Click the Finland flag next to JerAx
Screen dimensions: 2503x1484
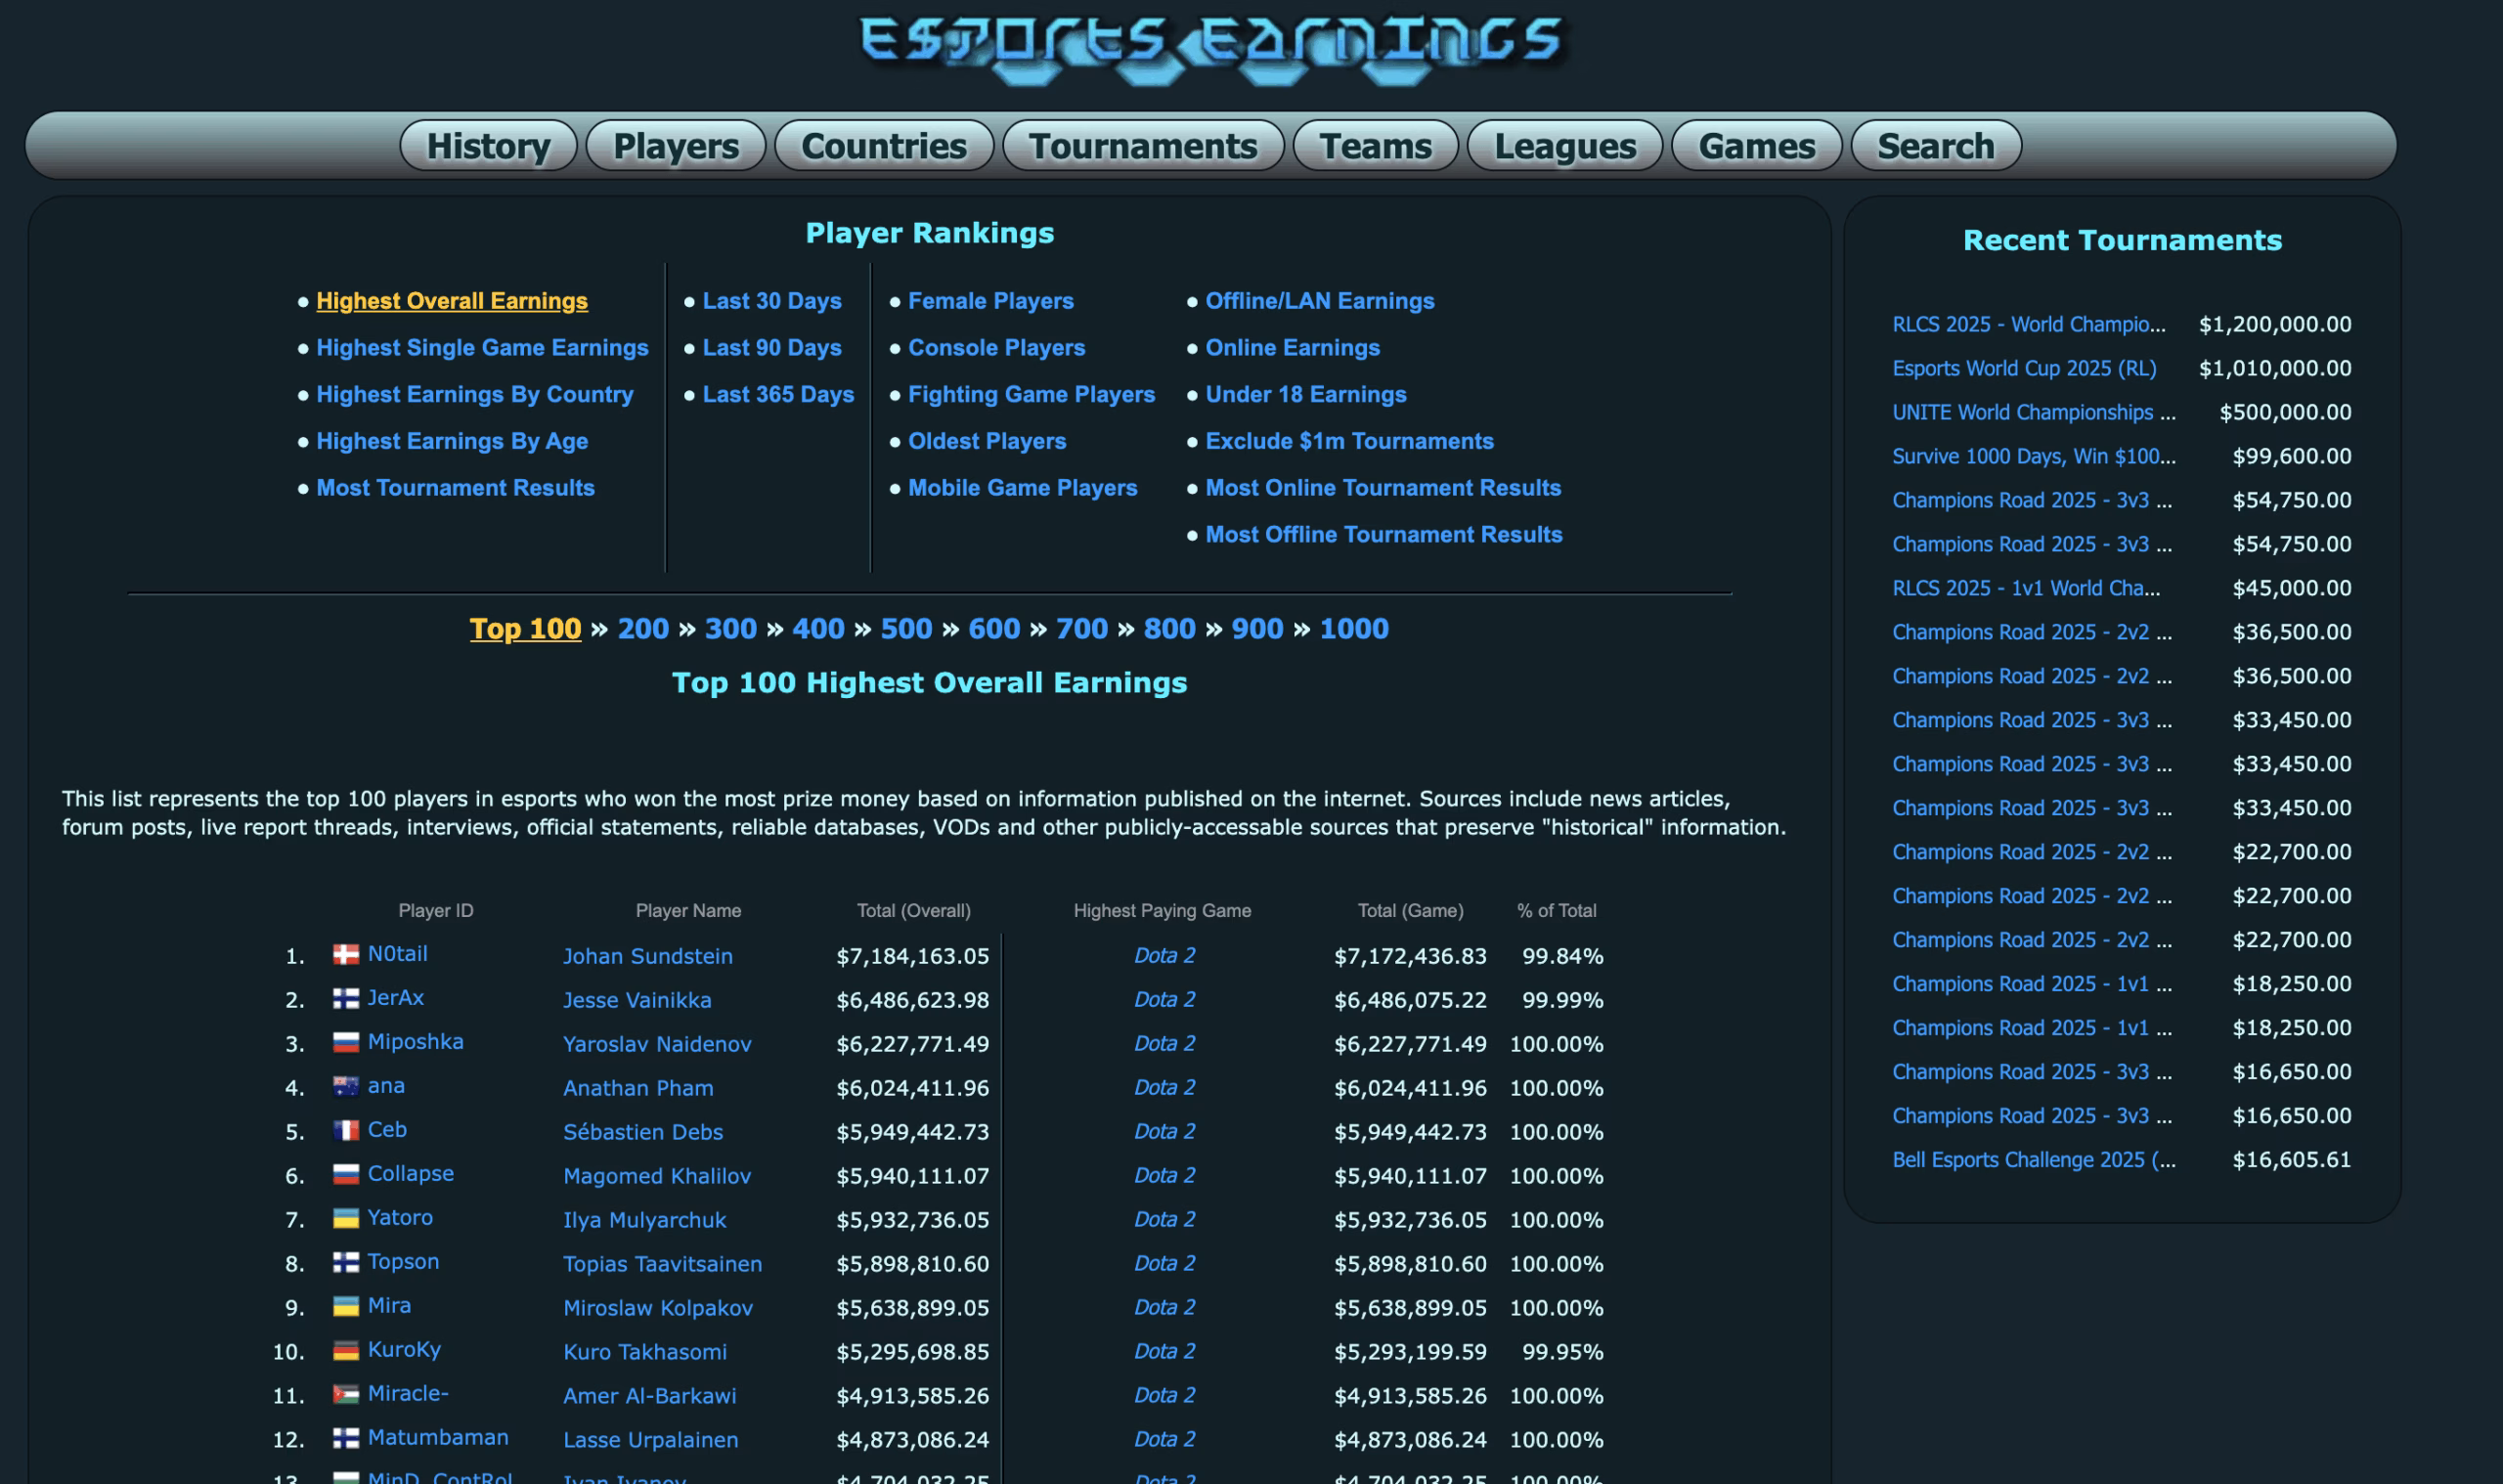[346, 999]
